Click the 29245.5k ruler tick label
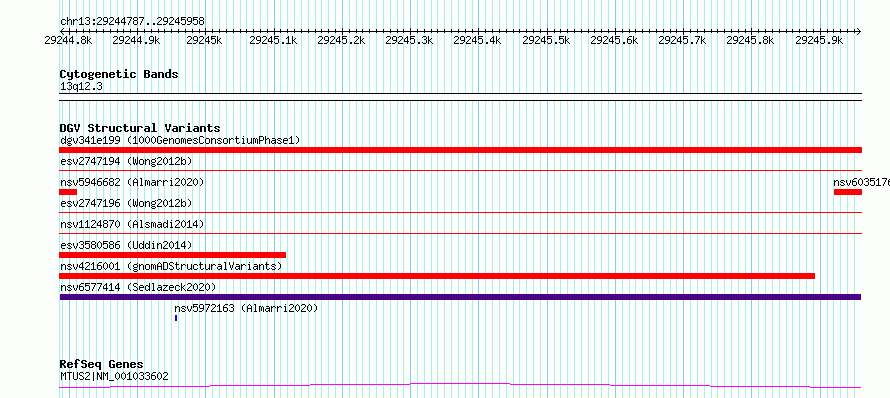Image resolution: width=890 pixels, height=398 pixels. pyautogui.click(x=546, y=40)
